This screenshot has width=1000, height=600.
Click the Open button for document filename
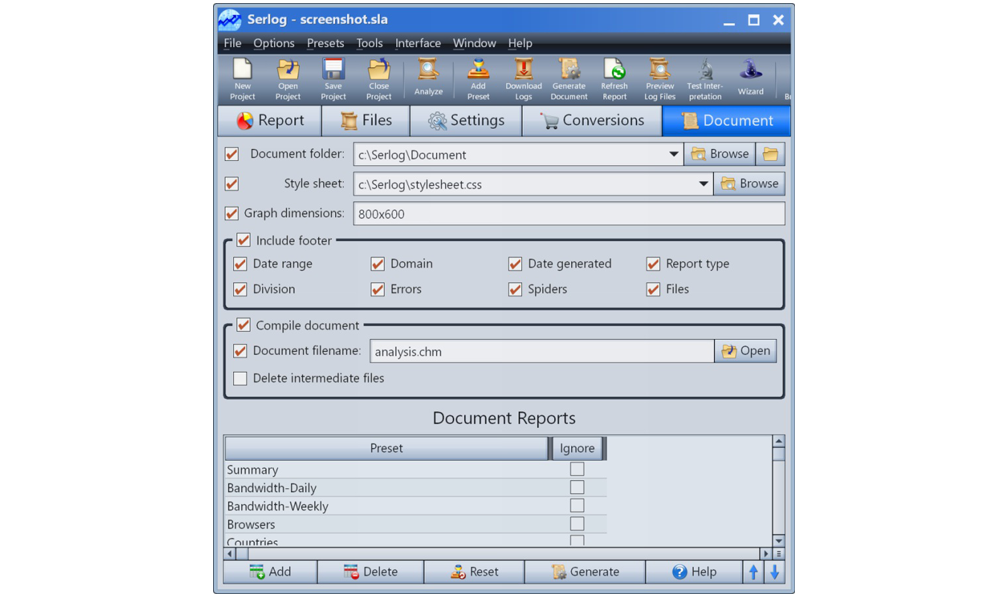(745, 351)
